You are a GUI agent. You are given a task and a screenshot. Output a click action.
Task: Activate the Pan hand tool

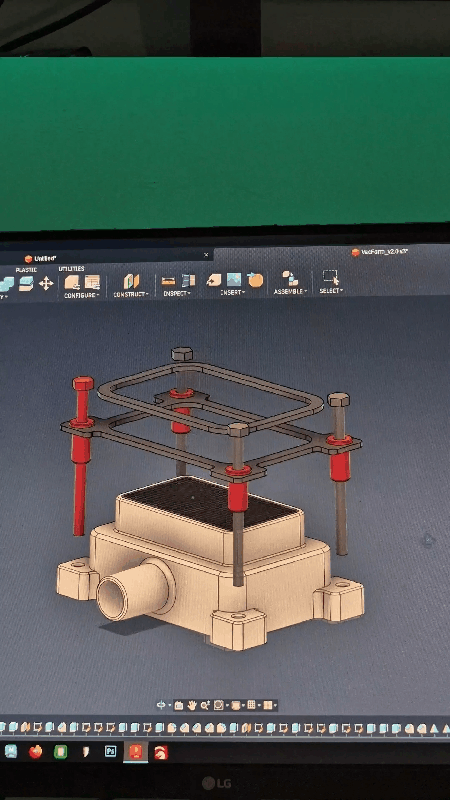192,706
